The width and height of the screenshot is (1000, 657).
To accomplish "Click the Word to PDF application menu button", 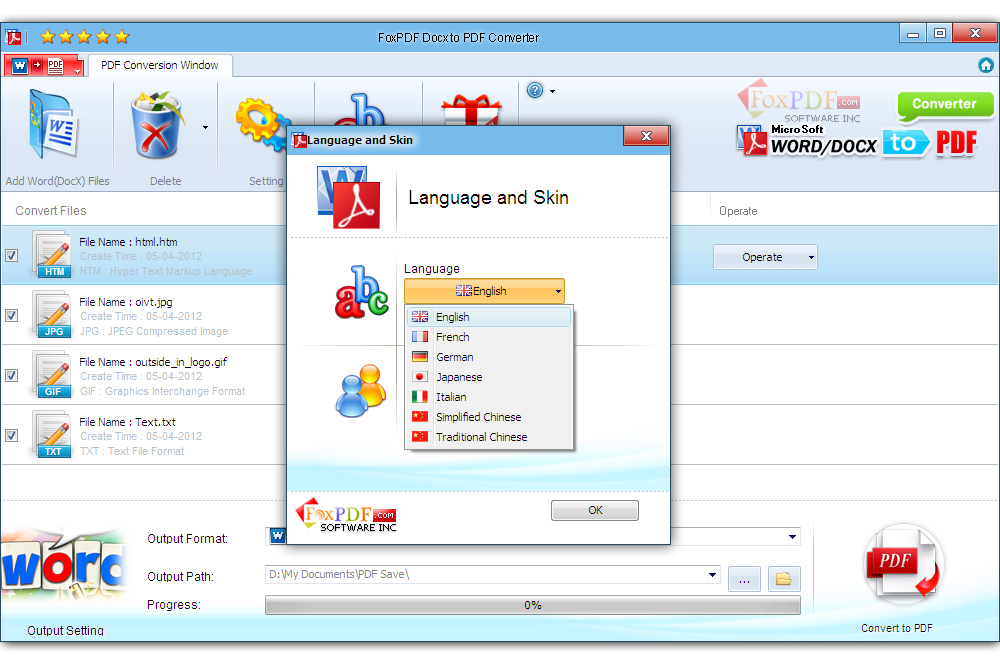I will point(44,65).
